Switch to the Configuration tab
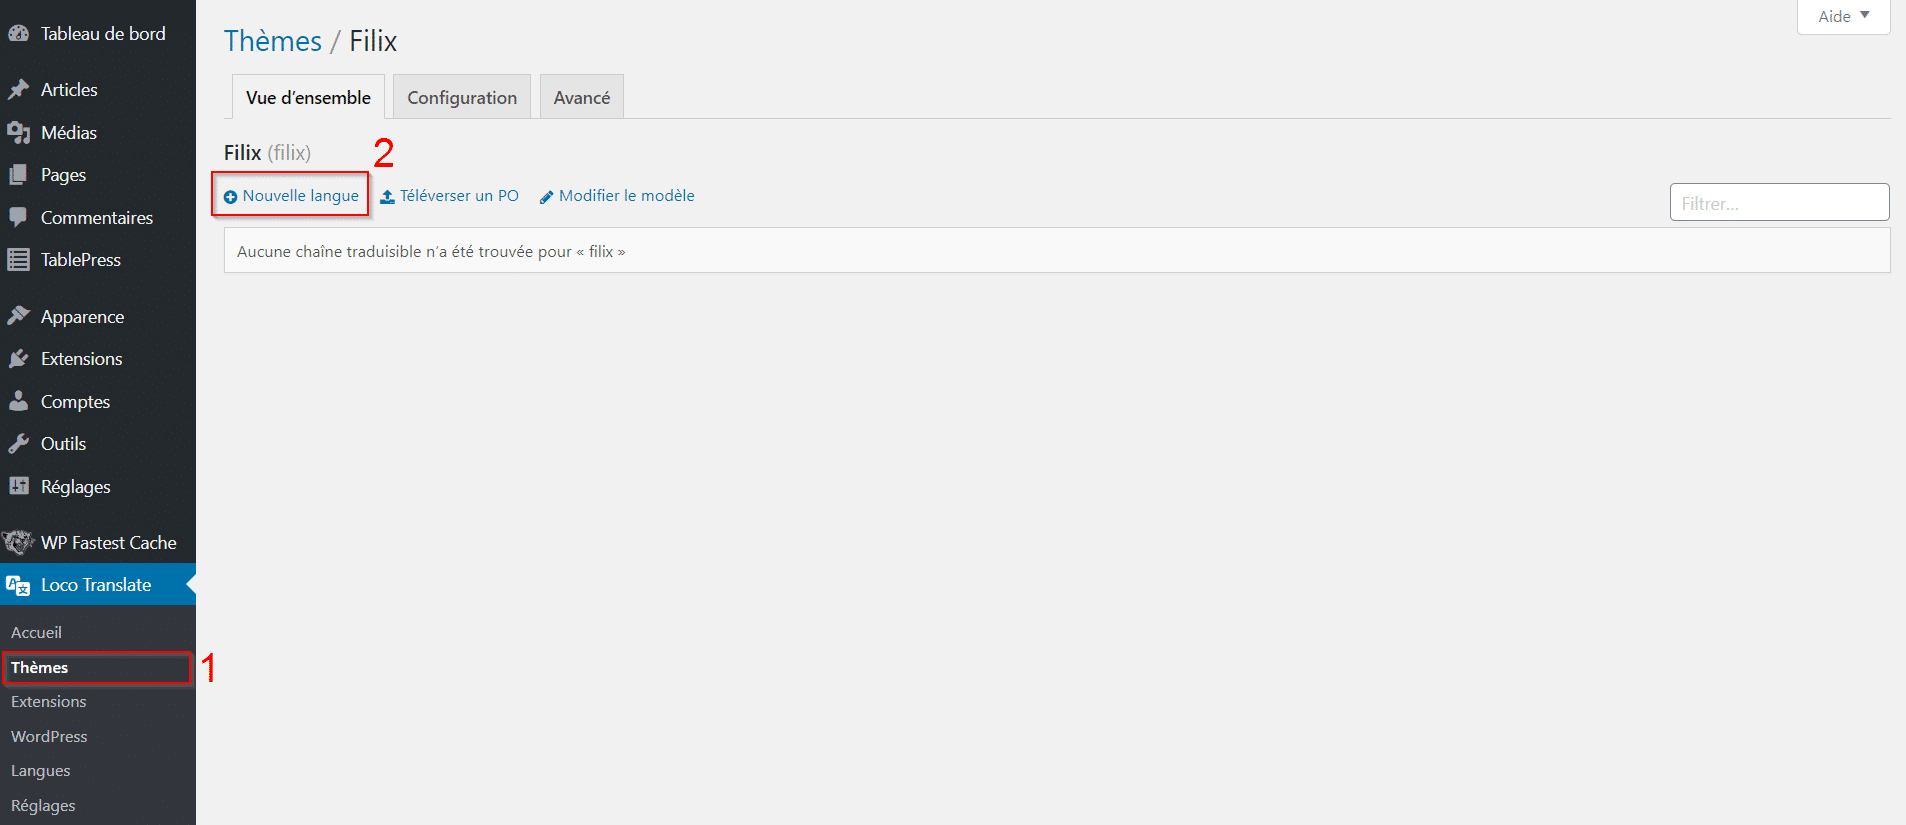The width and height of the screenshot is (1906, 825). (x=461, y=98)
